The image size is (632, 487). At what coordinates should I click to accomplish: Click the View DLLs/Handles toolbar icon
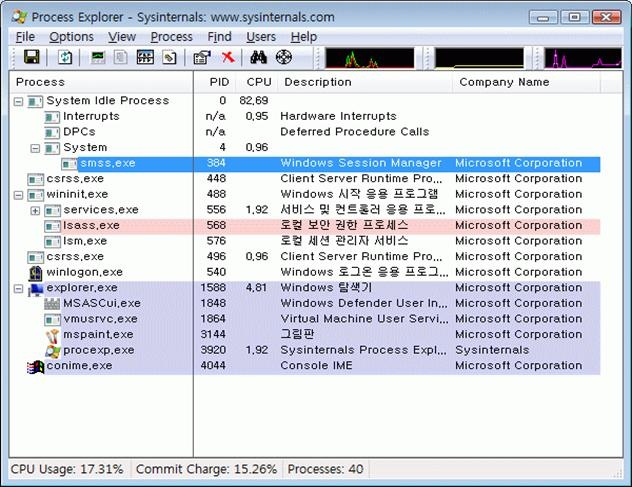[169, 57]
